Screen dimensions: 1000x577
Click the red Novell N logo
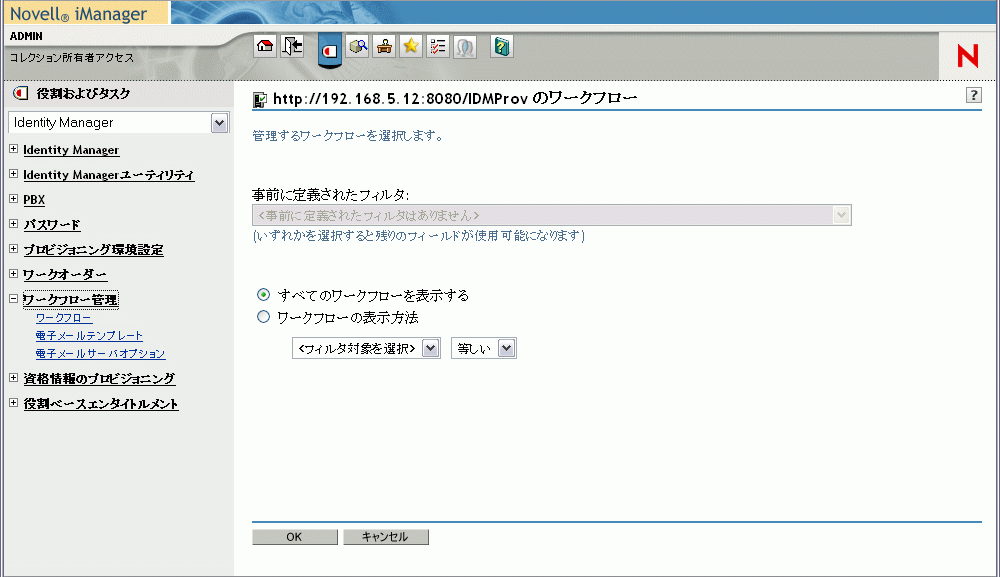(x=967, y=56)
